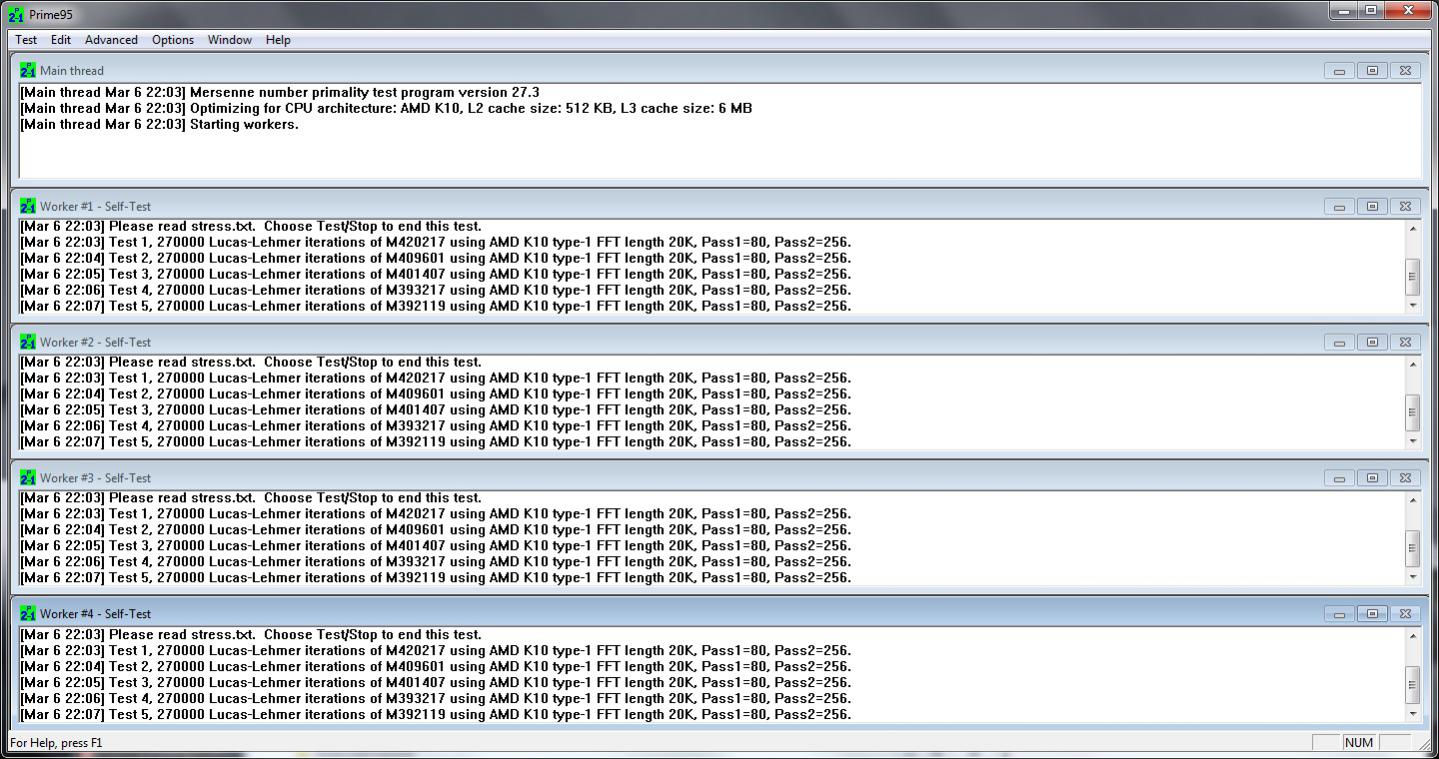Click Worker #4 'Test 4' M393217 line
1439x759 pixels.
436,698
